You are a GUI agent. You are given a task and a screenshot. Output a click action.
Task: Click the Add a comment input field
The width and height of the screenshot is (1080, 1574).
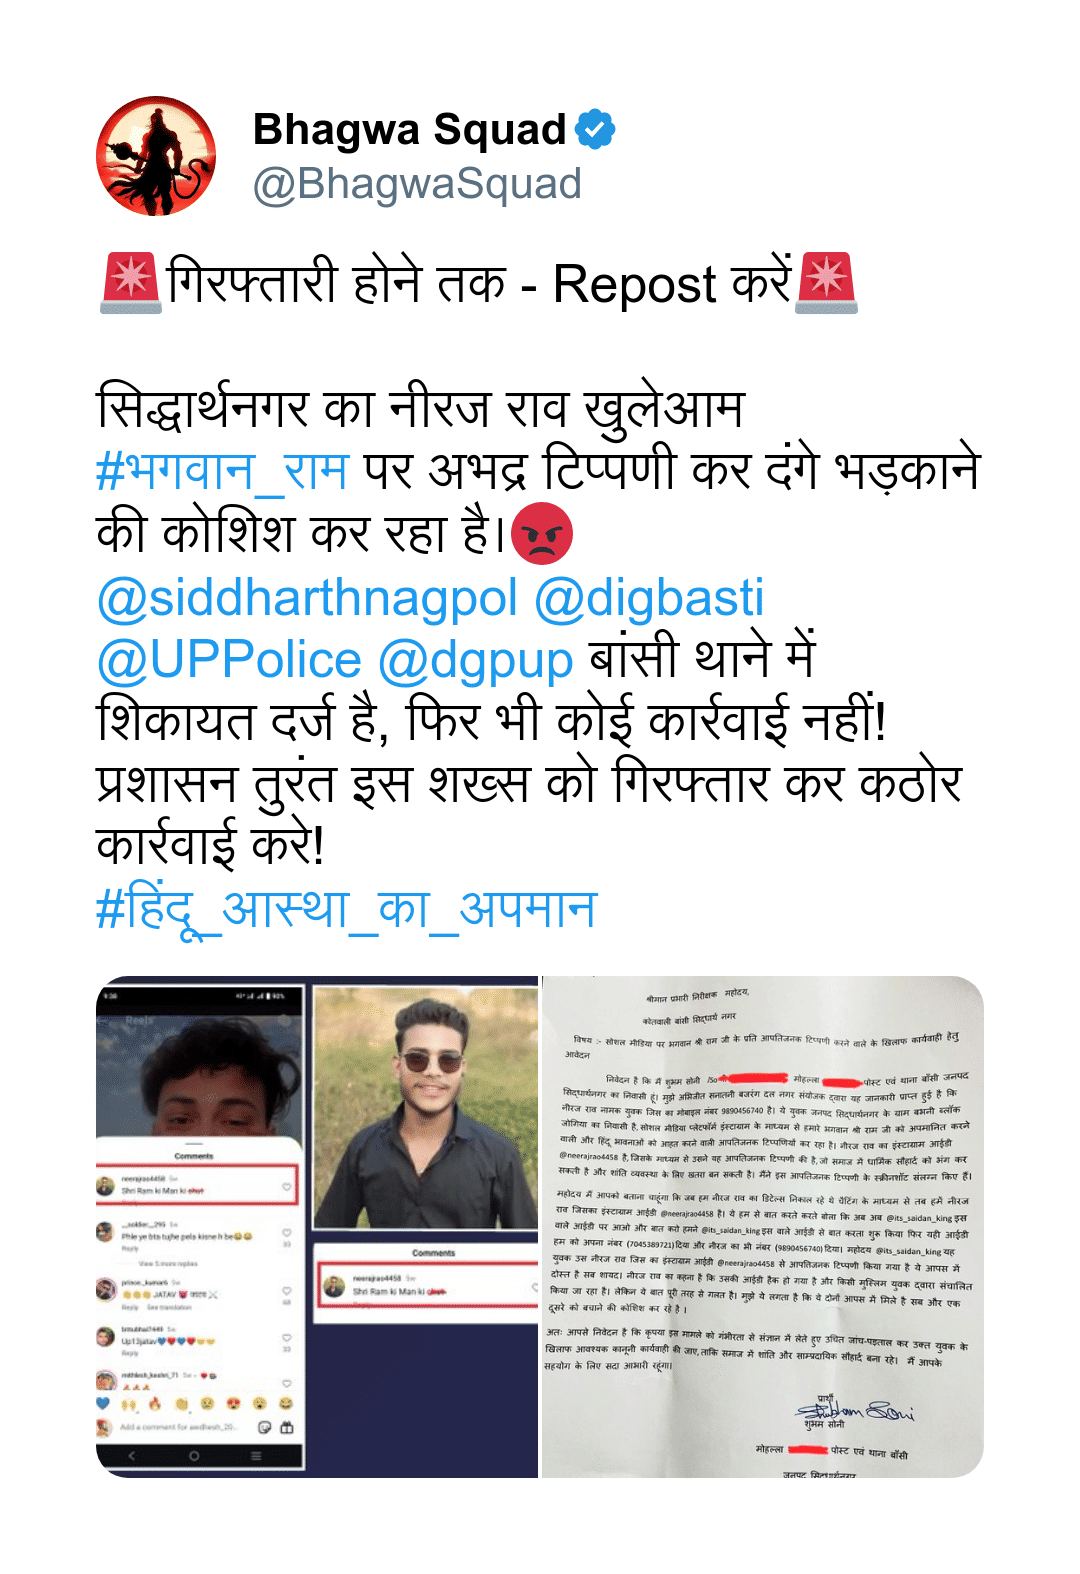point(180,1427)
